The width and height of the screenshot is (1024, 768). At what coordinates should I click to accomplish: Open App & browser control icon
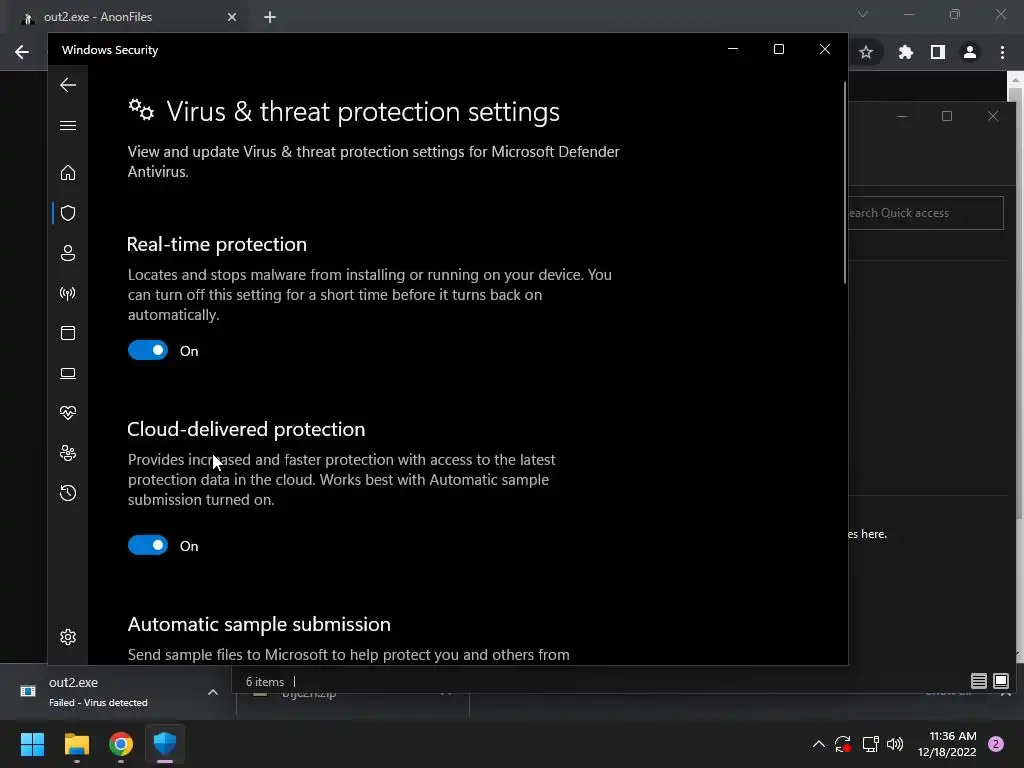click(68, 333)
